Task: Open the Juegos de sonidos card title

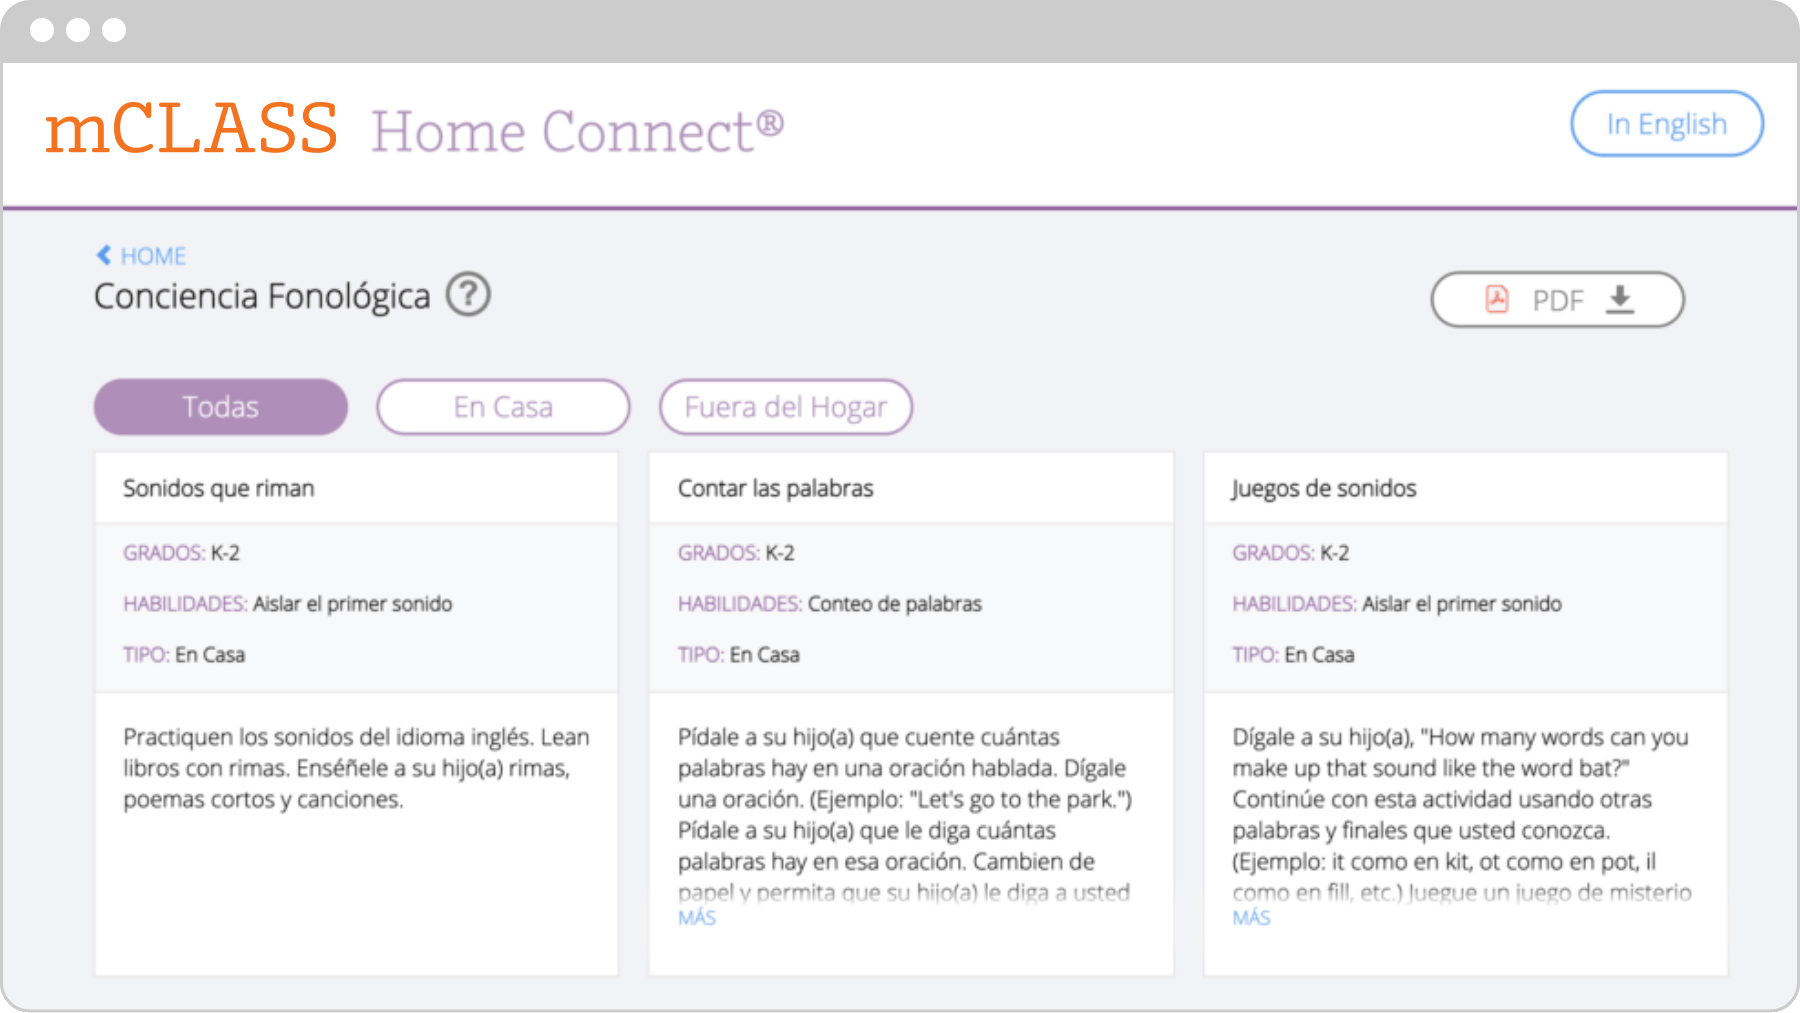Action: point(1324,488)
